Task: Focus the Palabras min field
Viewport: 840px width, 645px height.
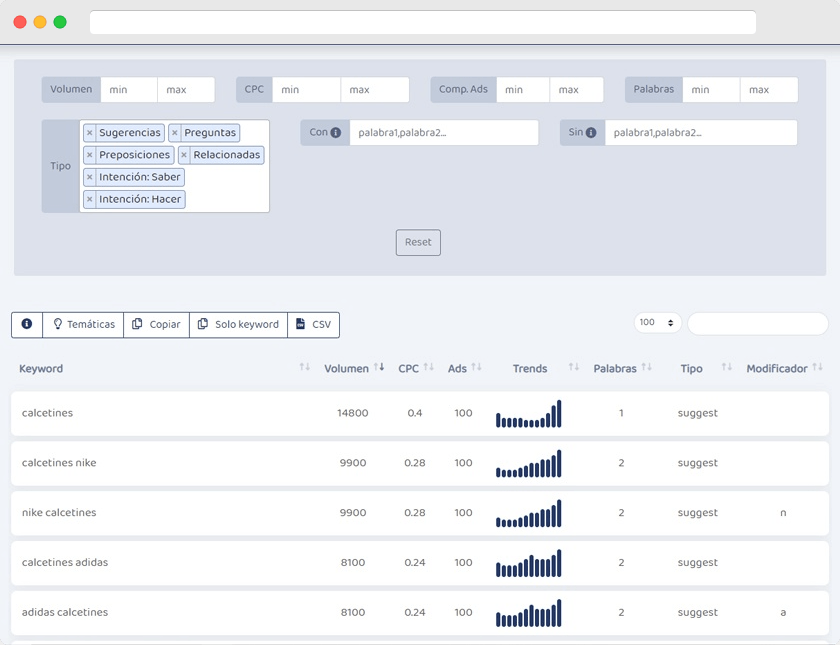Action: (x=711, y=89)
